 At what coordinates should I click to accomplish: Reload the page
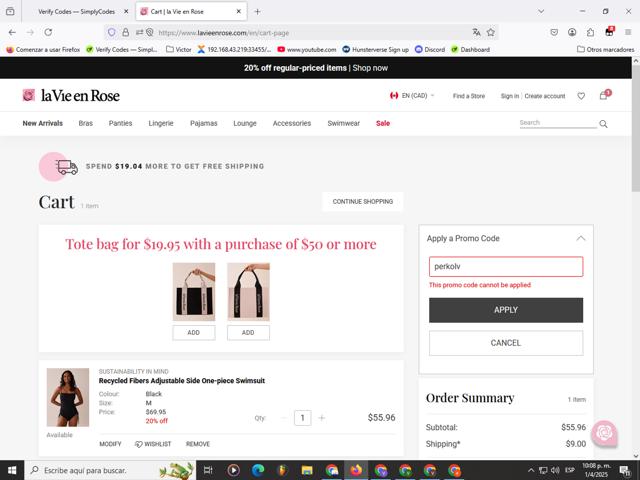click(x=48, y=32)
